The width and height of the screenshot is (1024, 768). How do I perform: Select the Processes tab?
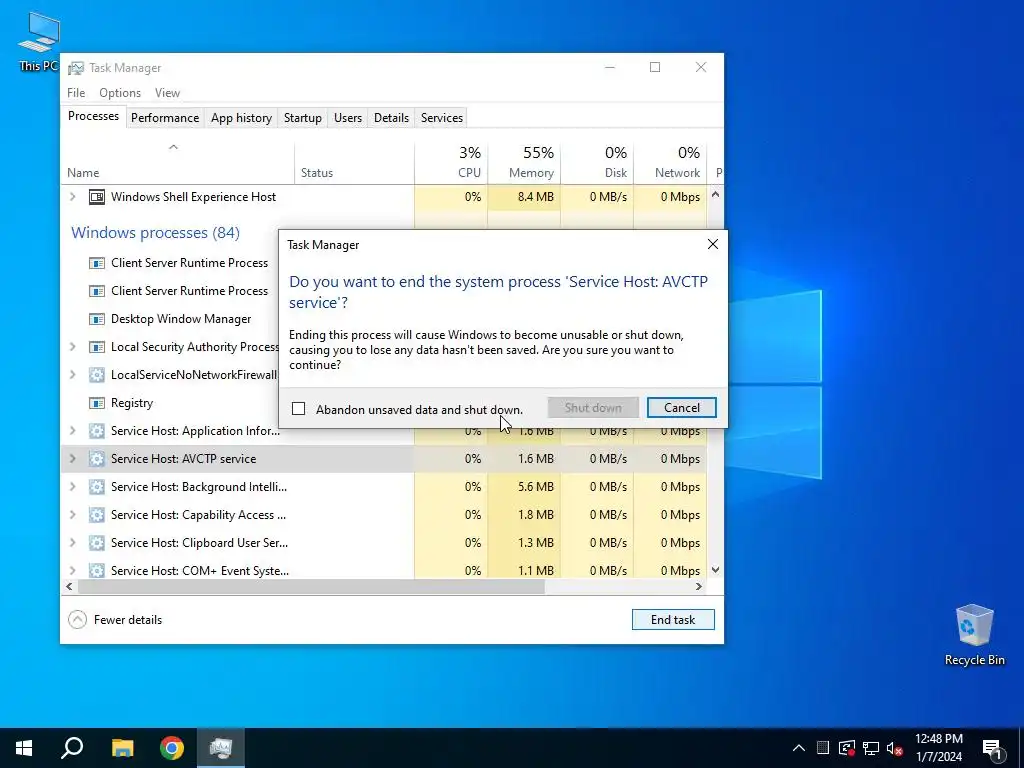93,116
